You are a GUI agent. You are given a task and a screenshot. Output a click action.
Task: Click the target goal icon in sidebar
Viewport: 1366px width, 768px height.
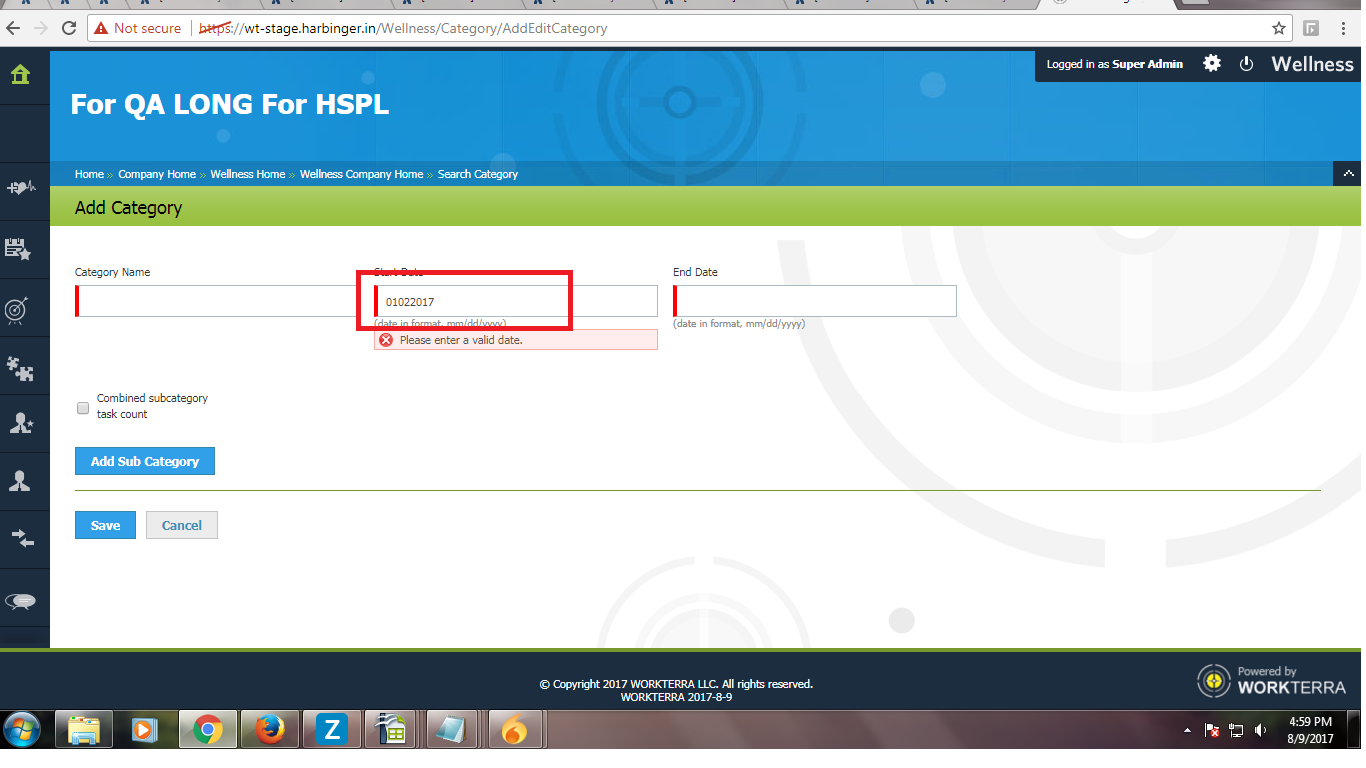19,310
